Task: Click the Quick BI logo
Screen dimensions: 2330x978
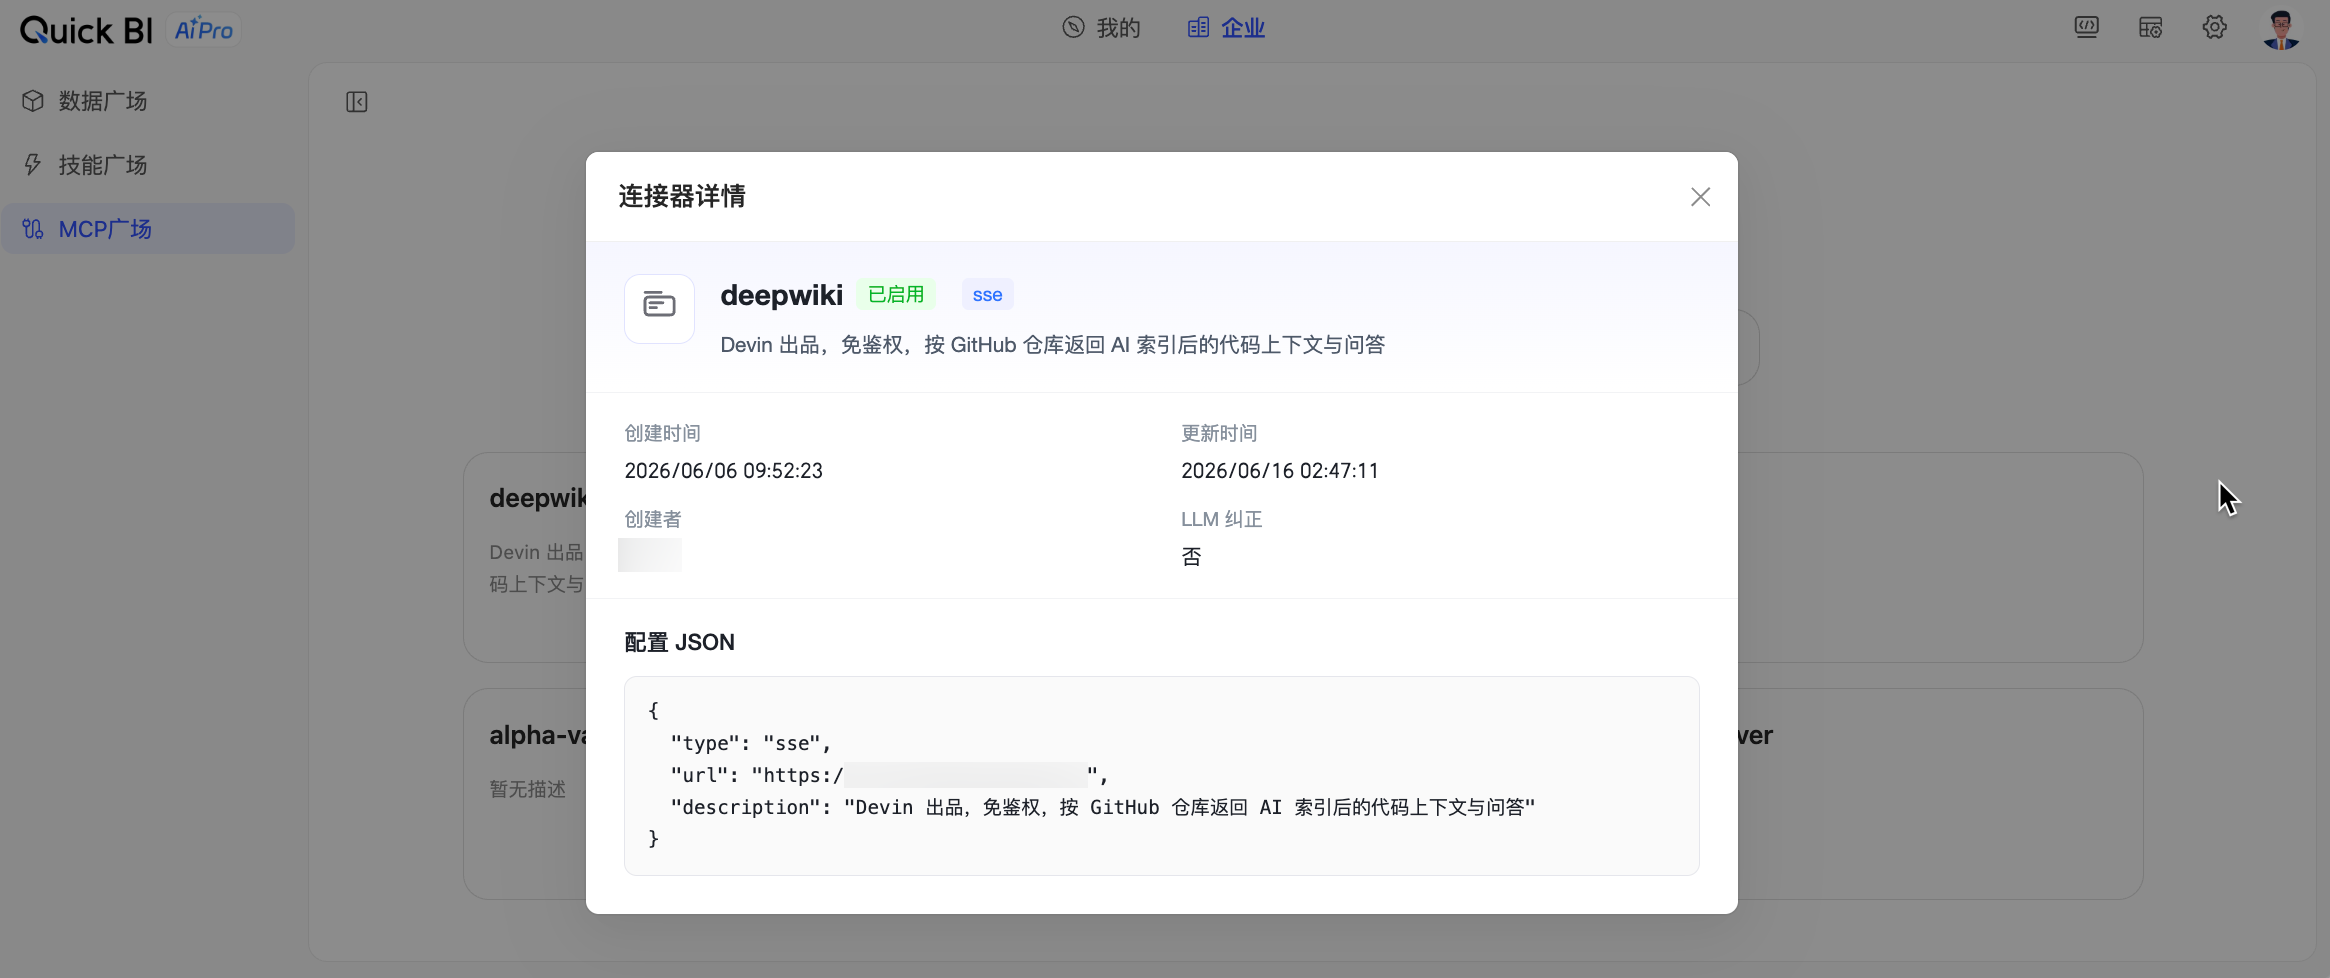Action: click(86, 30)
